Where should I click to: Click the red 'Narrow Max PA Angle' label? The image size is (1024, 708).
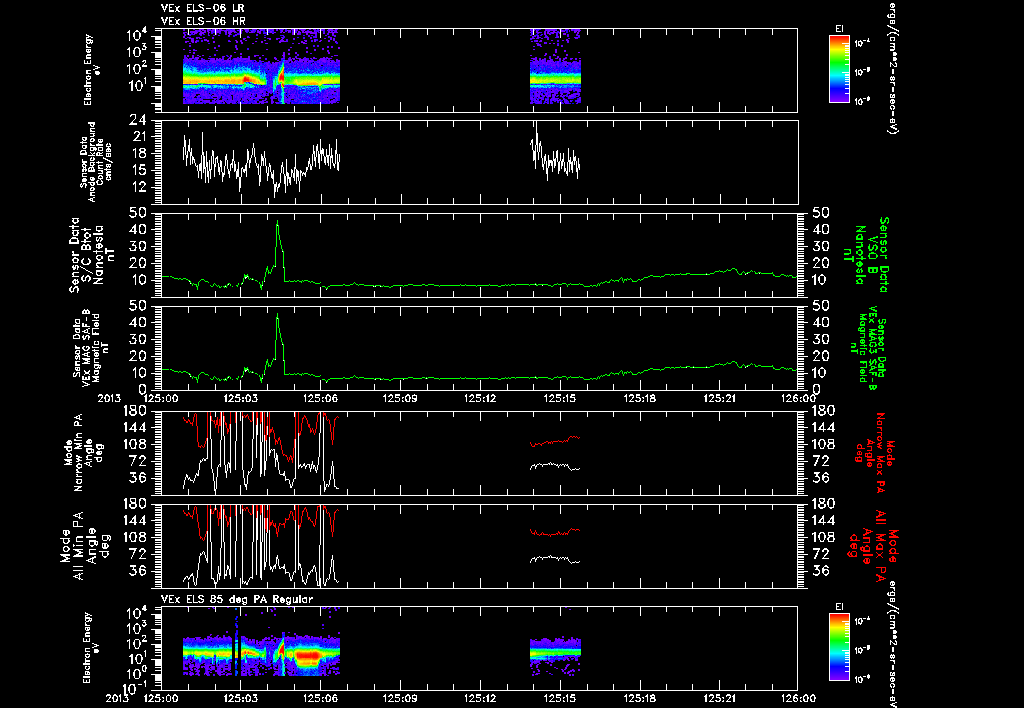point(875,452)
